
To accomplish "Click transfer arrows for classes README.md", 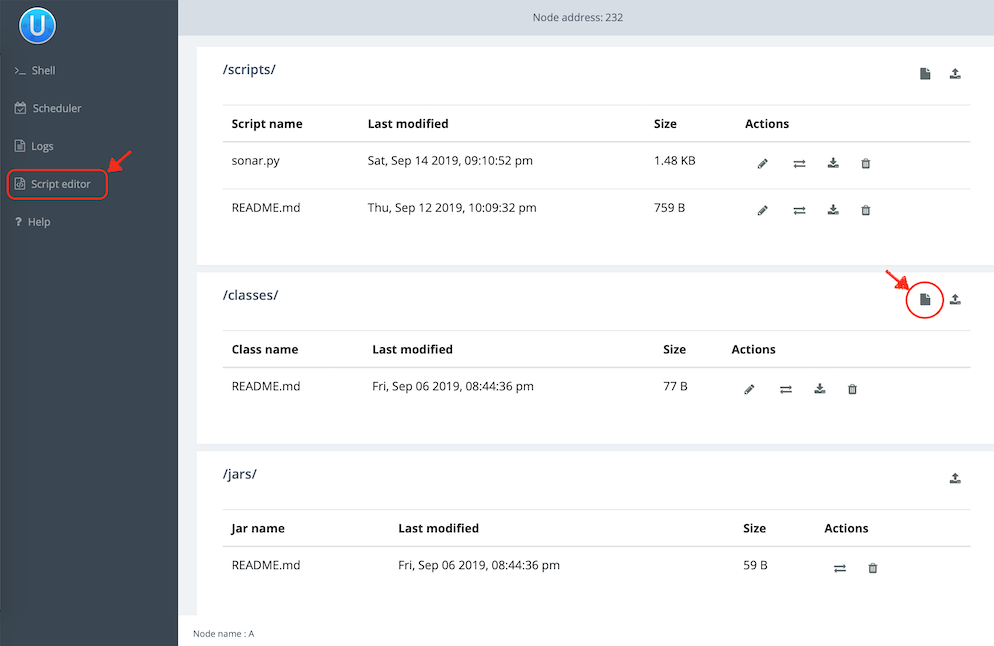I will [x=786, y=389].
